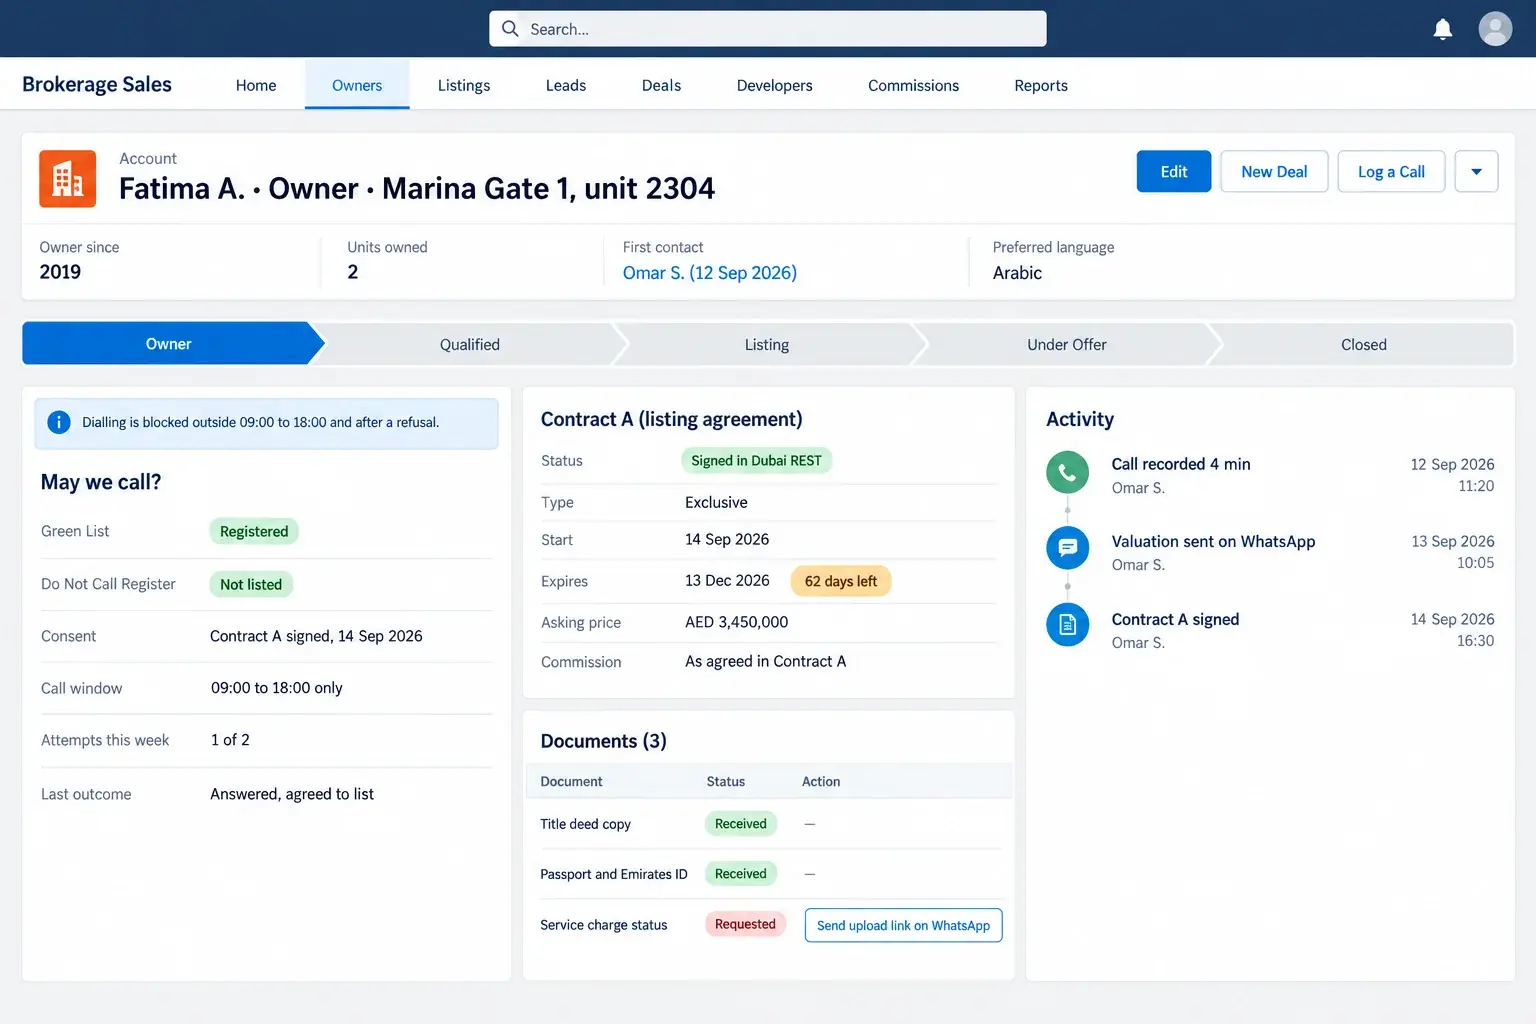This screenshot has width=1536, height=1024.
Task: Send upload link on WhatsApp
Action: (x=903, y=925)
